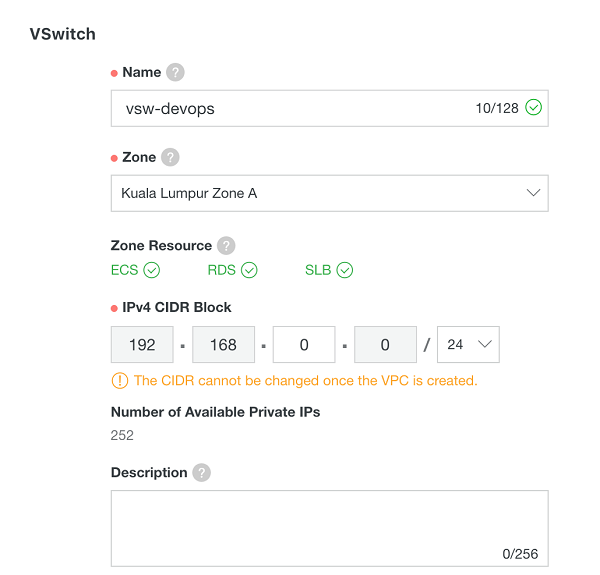Open the Kuala Lumpur Zone A dropdown
600x575 pixels.
[328, 193]
